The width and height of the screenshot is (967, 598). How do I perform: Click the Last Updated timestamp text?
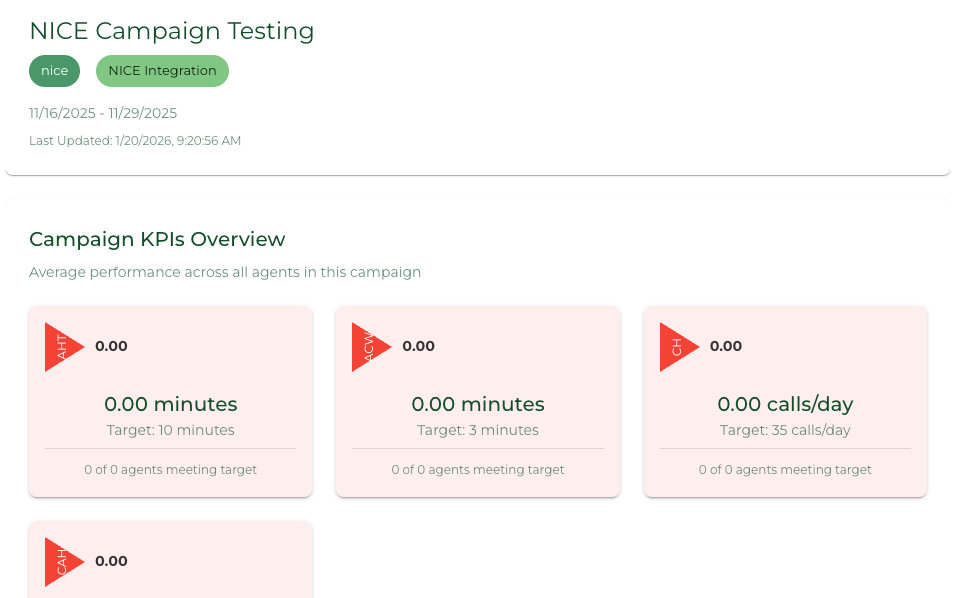coord(135,141)
